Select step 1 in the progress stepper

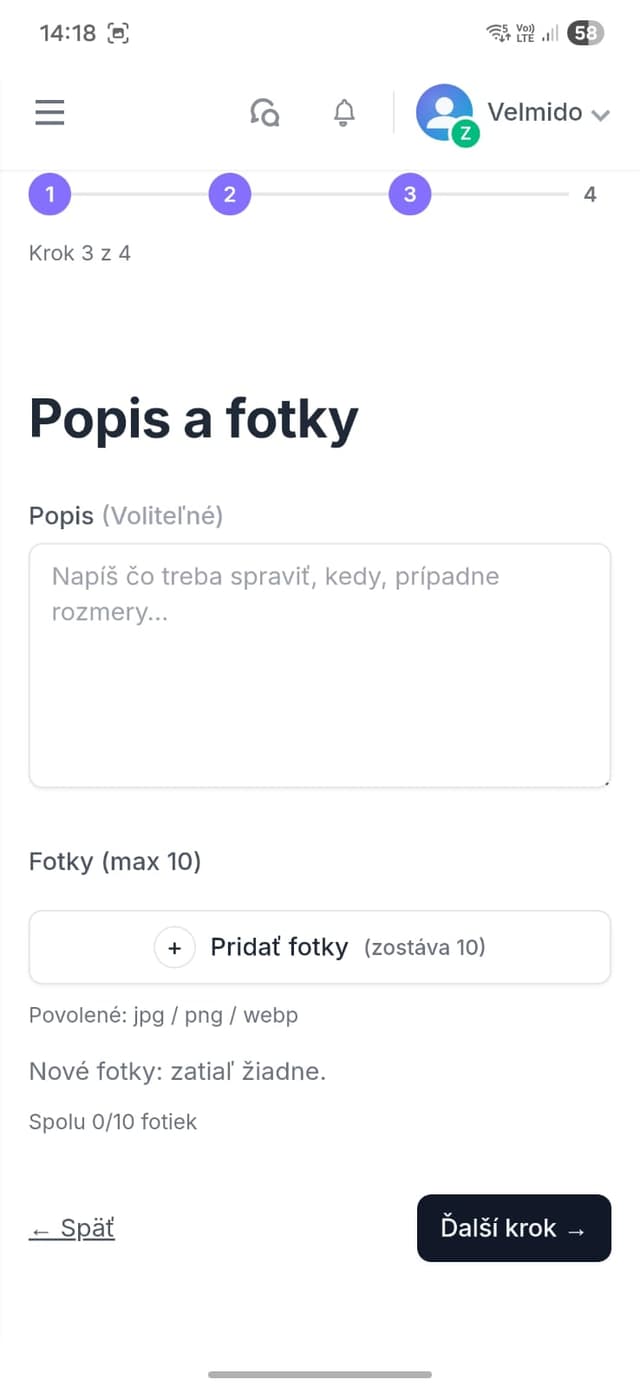[x=49, y=194]
